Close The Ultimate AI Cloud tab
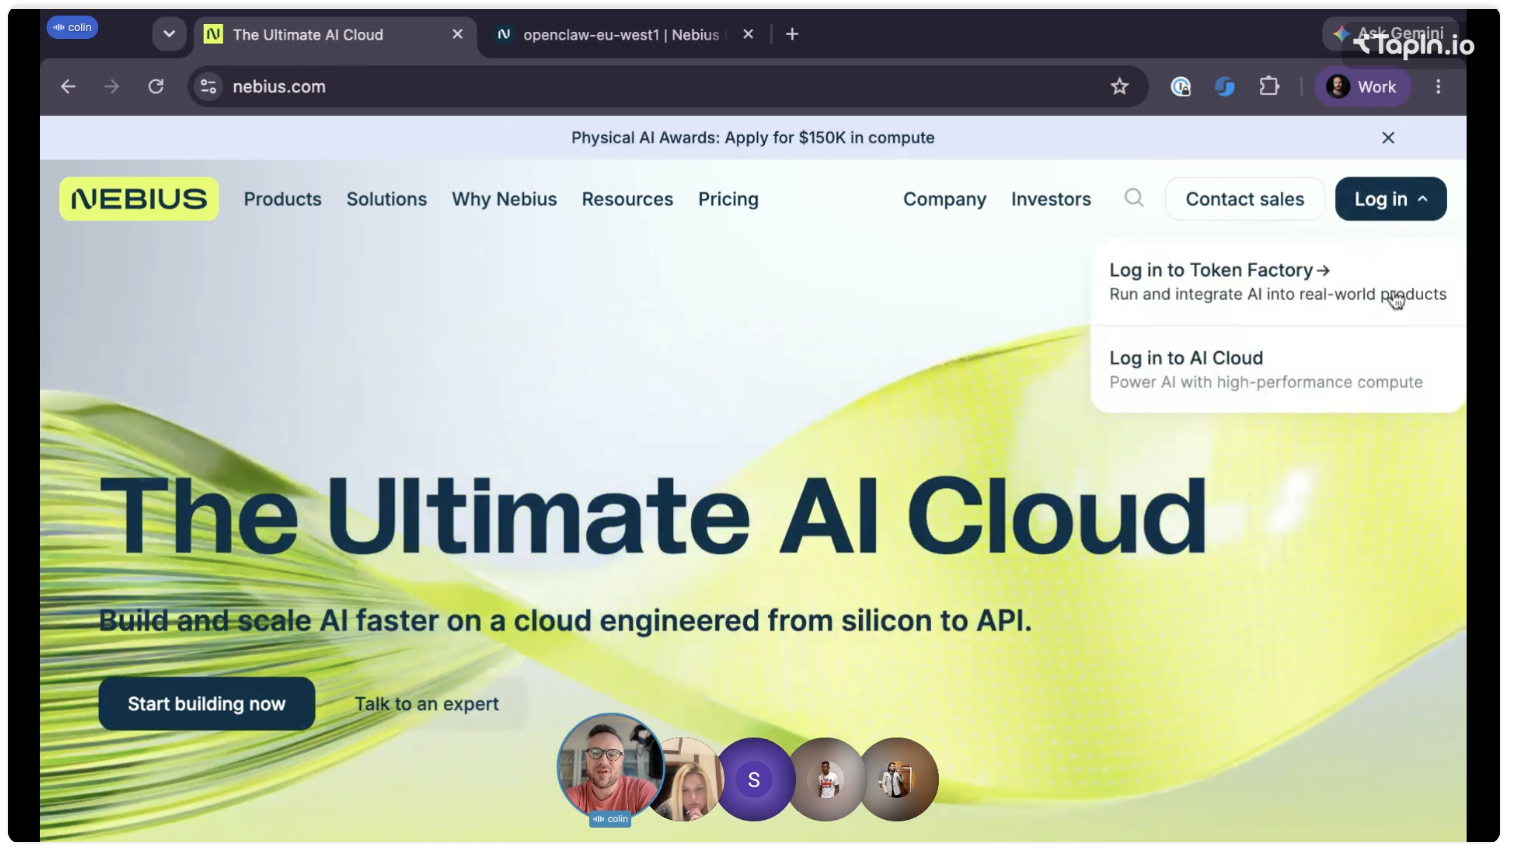Screen dimensions: 1518x854 click(457, 34)
